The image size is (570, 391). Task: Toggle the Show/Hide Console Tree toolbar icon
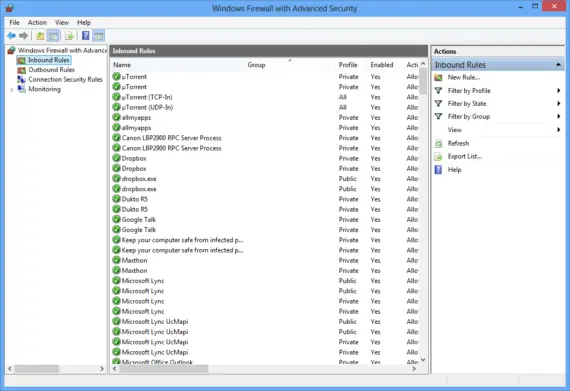pos(53,36)
